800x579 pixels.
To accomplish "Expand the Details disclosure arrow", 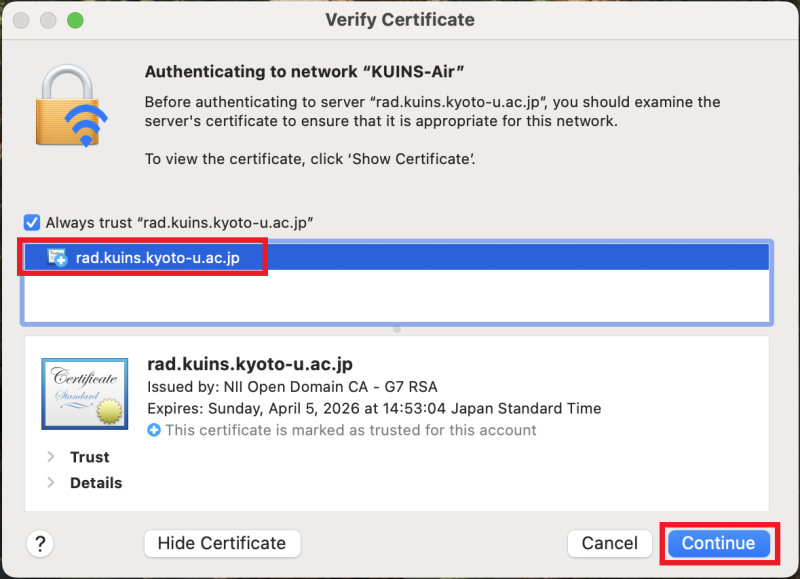I will [51, 482].
